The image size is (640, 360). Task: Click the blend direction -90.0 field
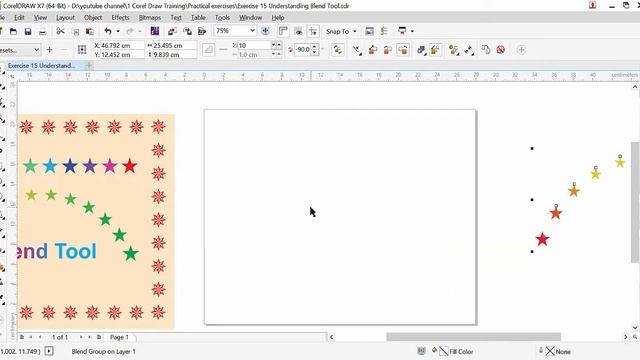[302, 49]
